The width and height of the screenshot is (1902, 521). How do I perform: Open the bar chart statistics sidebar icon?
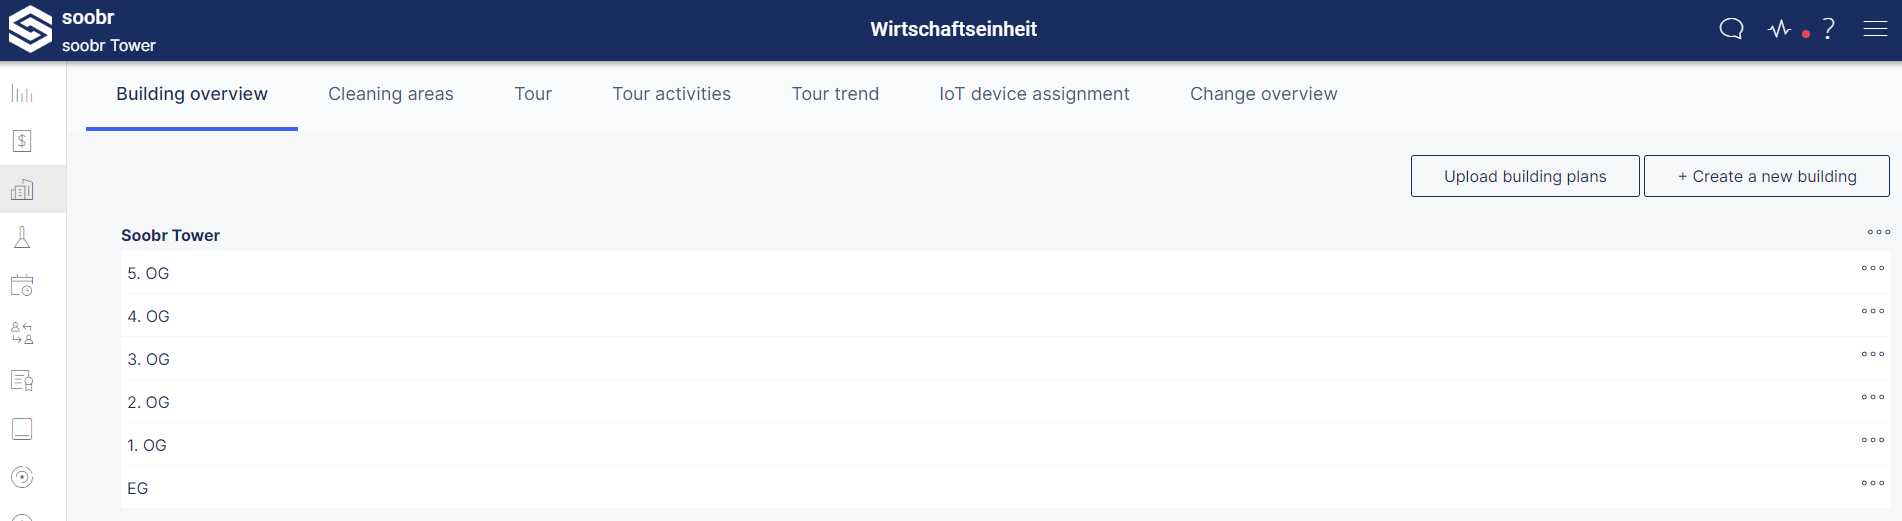coord(22,94)
